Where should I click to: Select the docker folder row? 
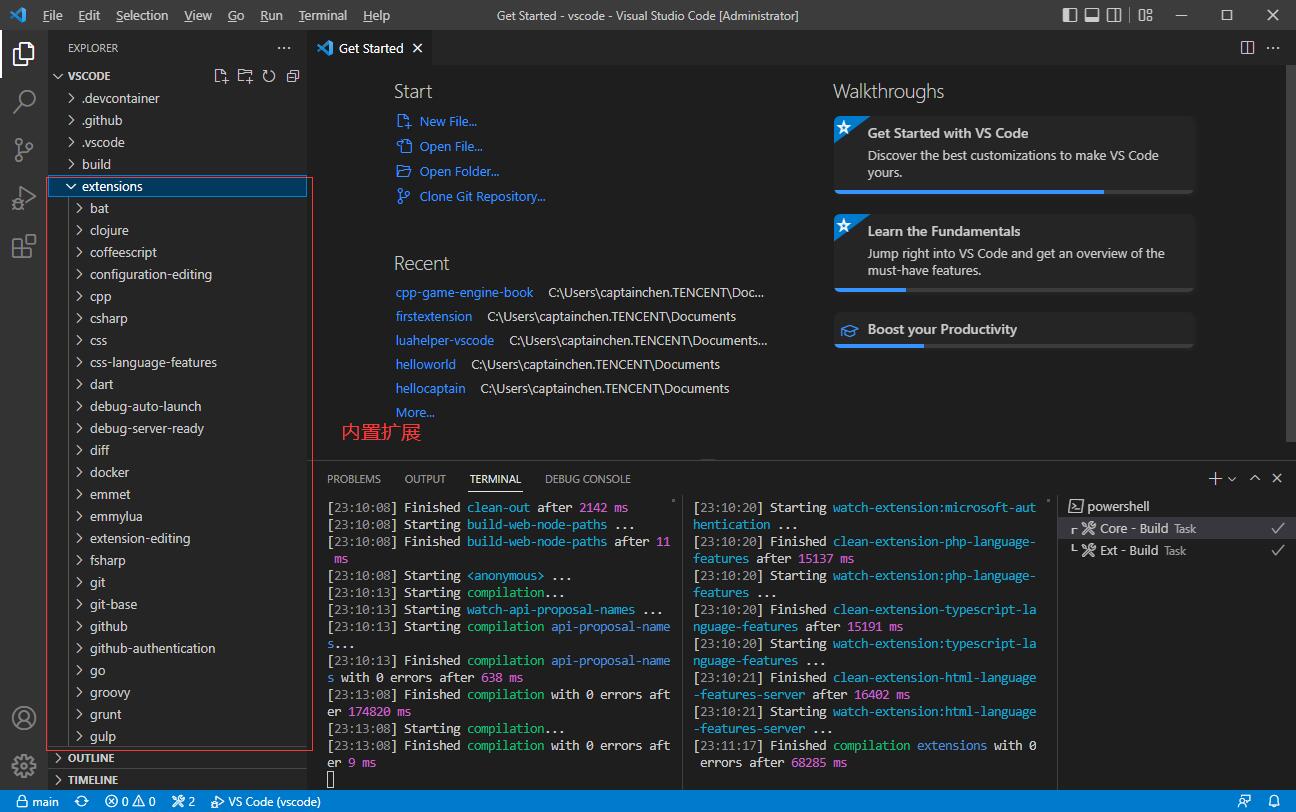(177, 472)
